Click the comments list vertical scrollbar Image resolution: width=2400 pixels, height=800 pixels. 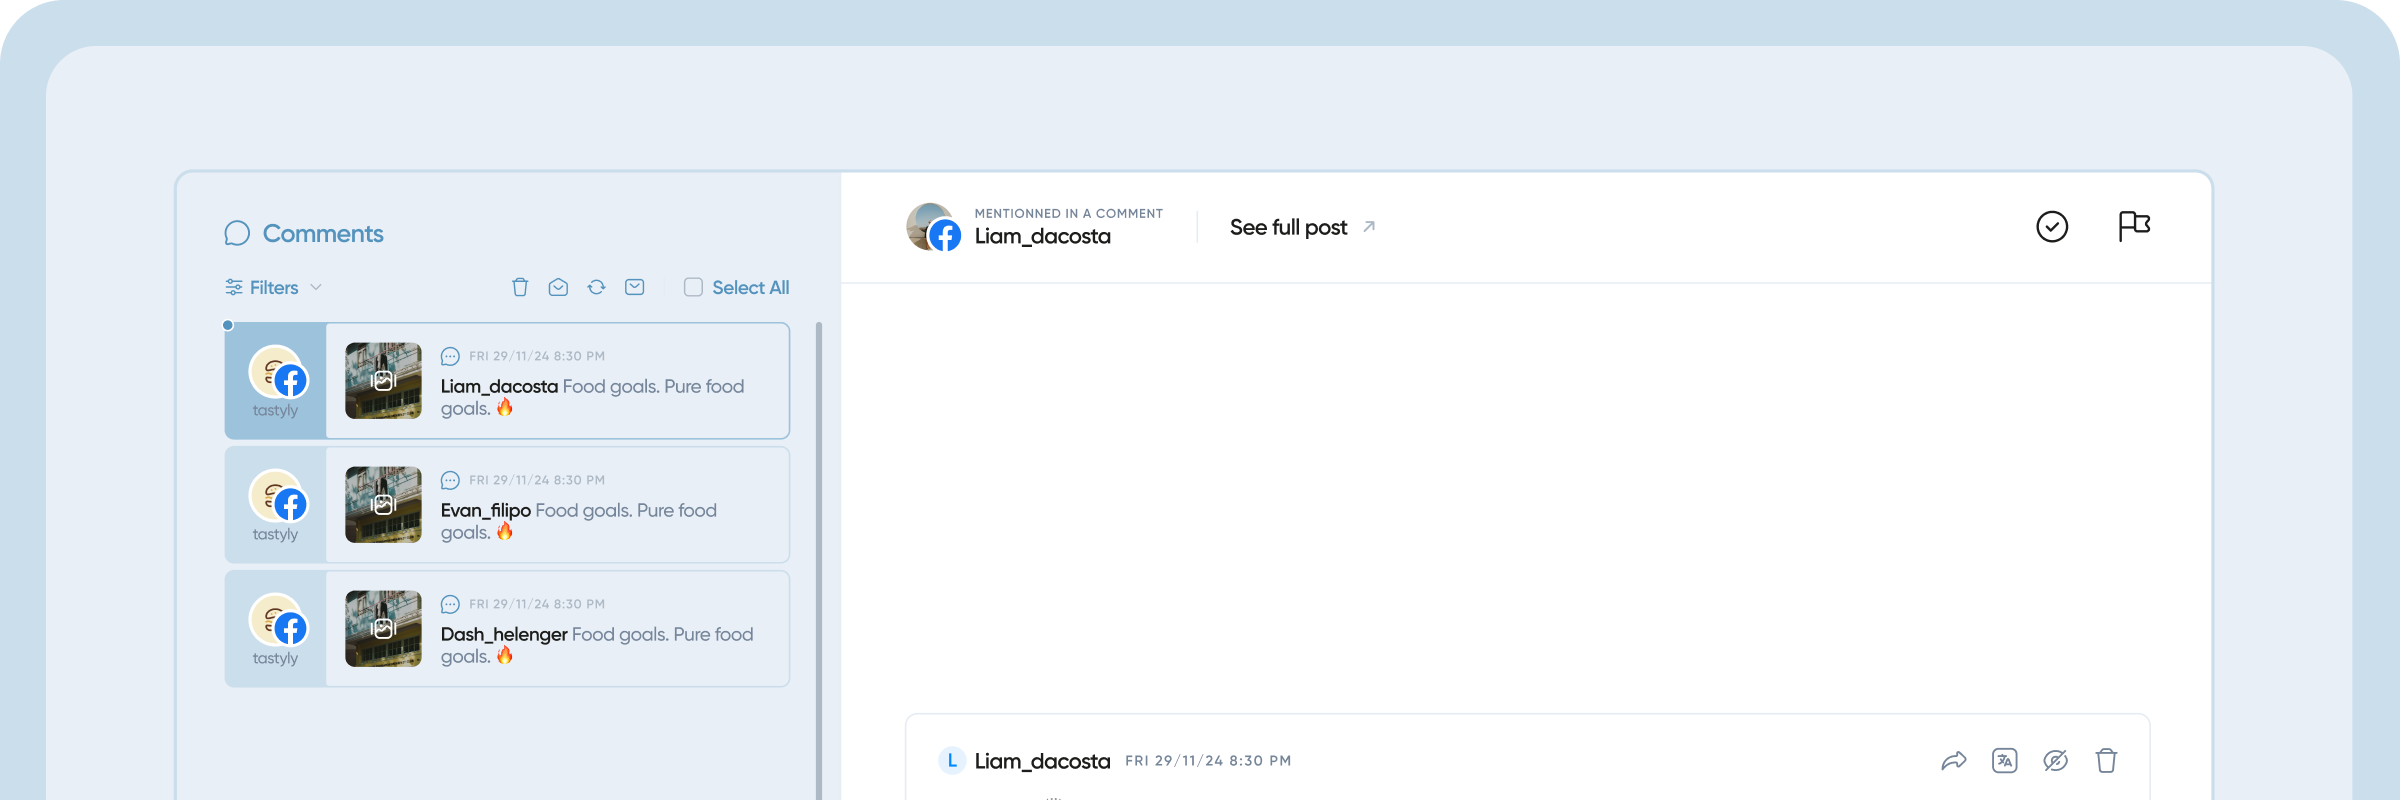point(819,560)
